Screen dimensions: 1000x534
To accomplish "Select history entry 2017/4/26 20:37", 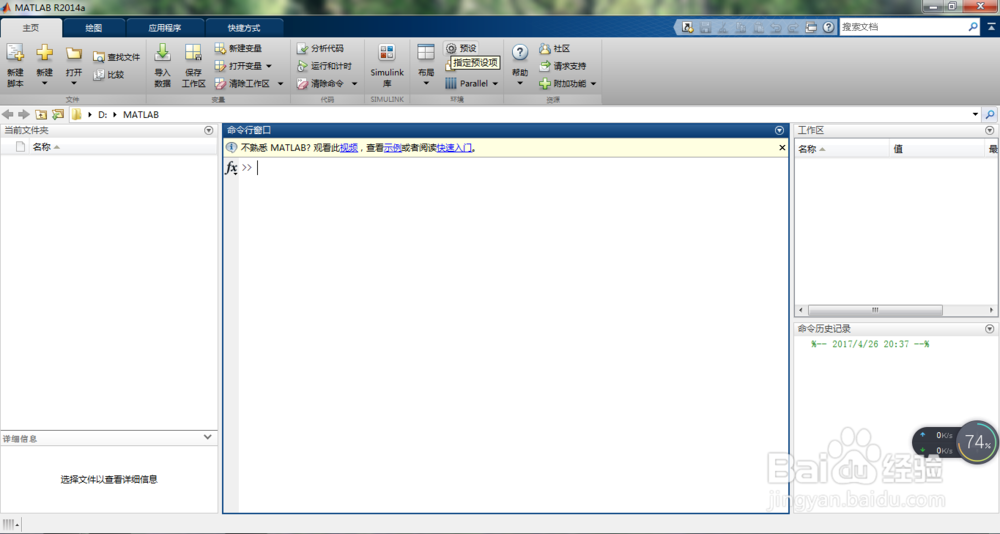I will [x=870, y=344].
